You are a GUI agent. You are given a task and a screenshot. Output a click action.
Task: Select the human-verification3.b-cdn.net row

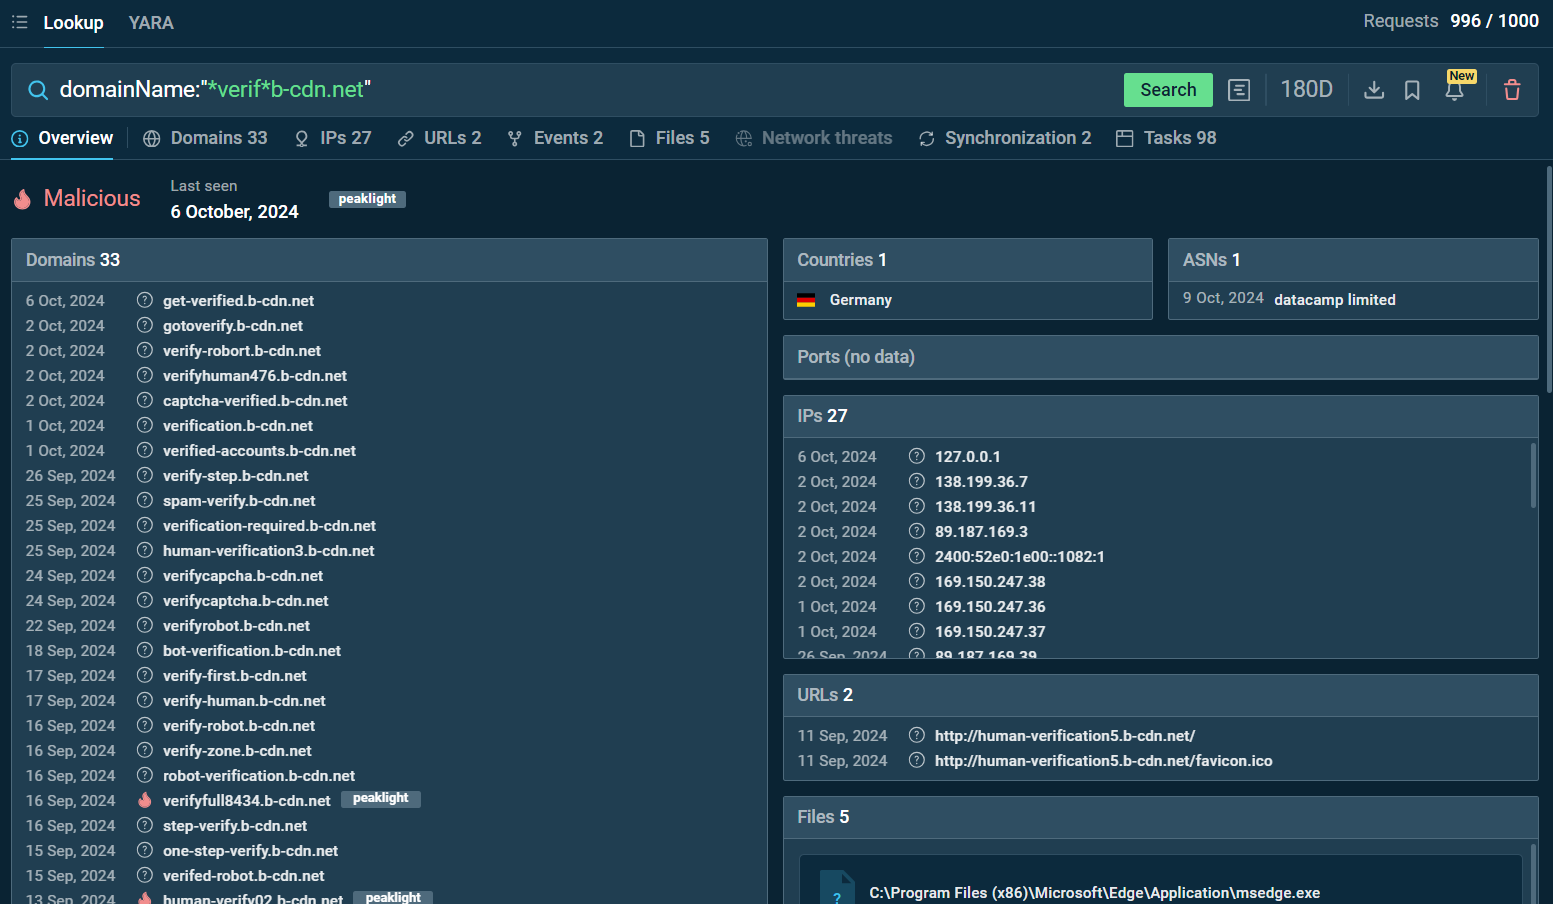tap(389, 551)
